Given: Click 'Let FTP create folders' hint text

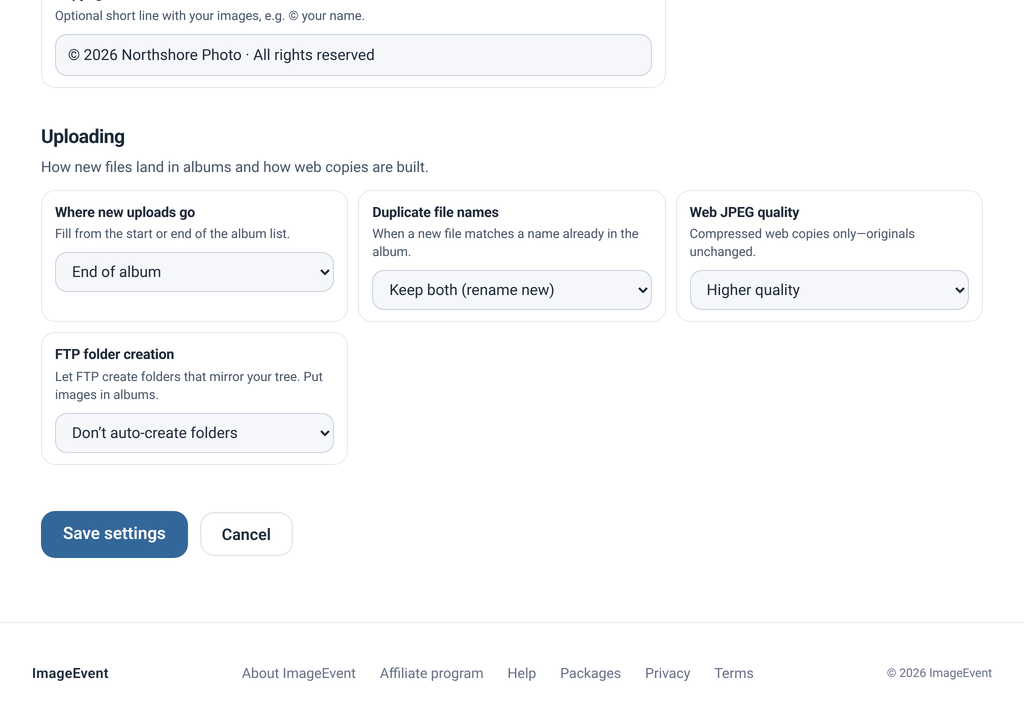Looking at the screenshot, I should pos(189,385).
